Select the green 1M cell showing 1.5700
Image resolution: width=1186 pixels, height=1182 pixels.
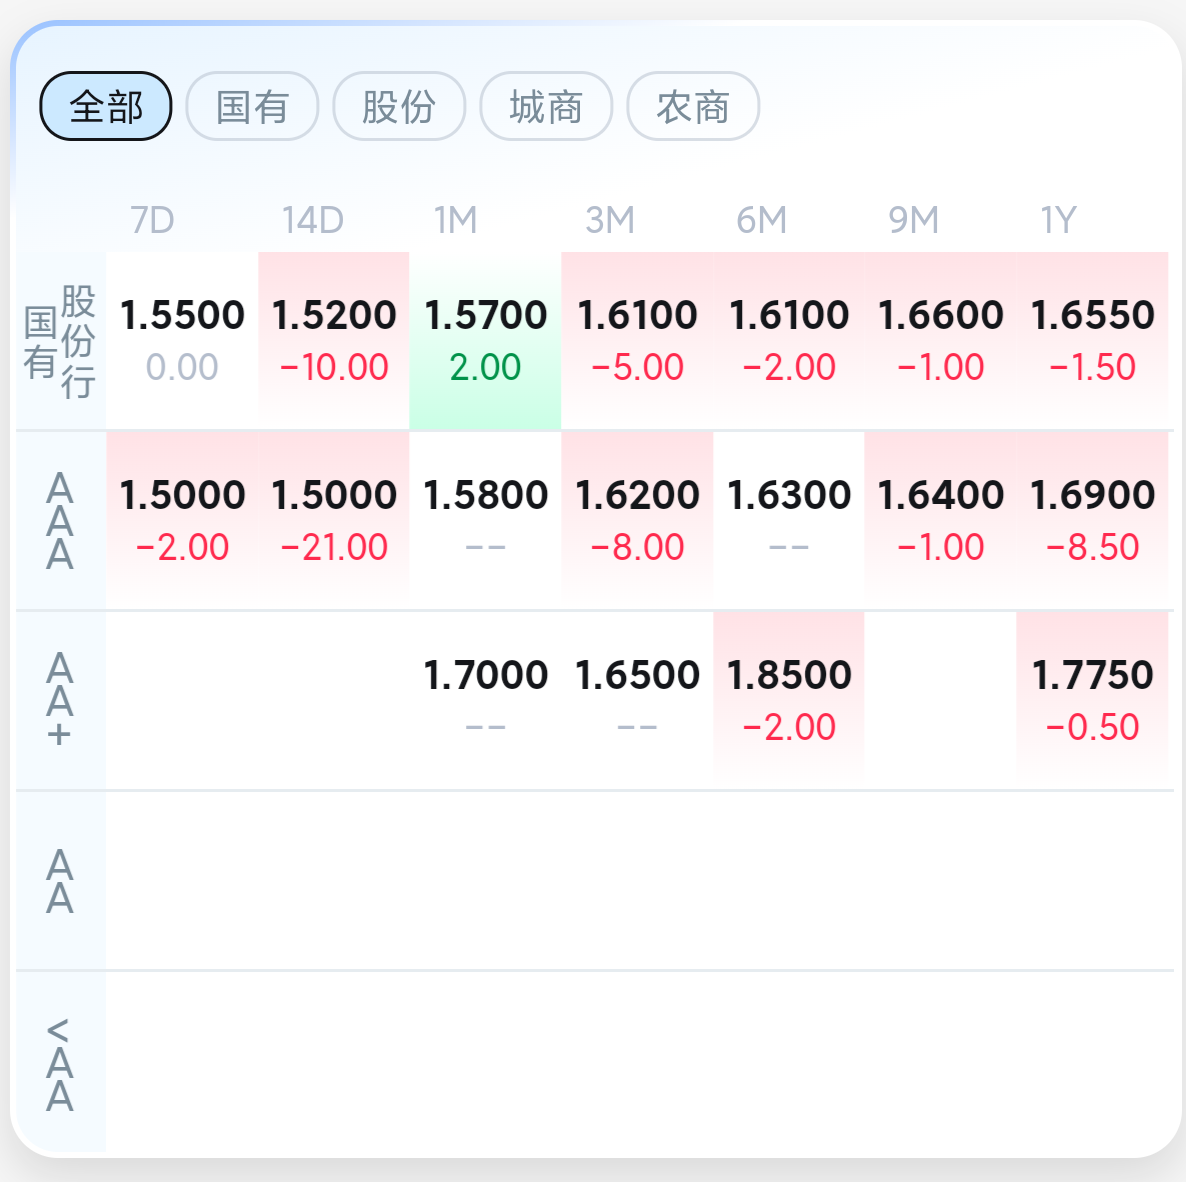[486, 340]
